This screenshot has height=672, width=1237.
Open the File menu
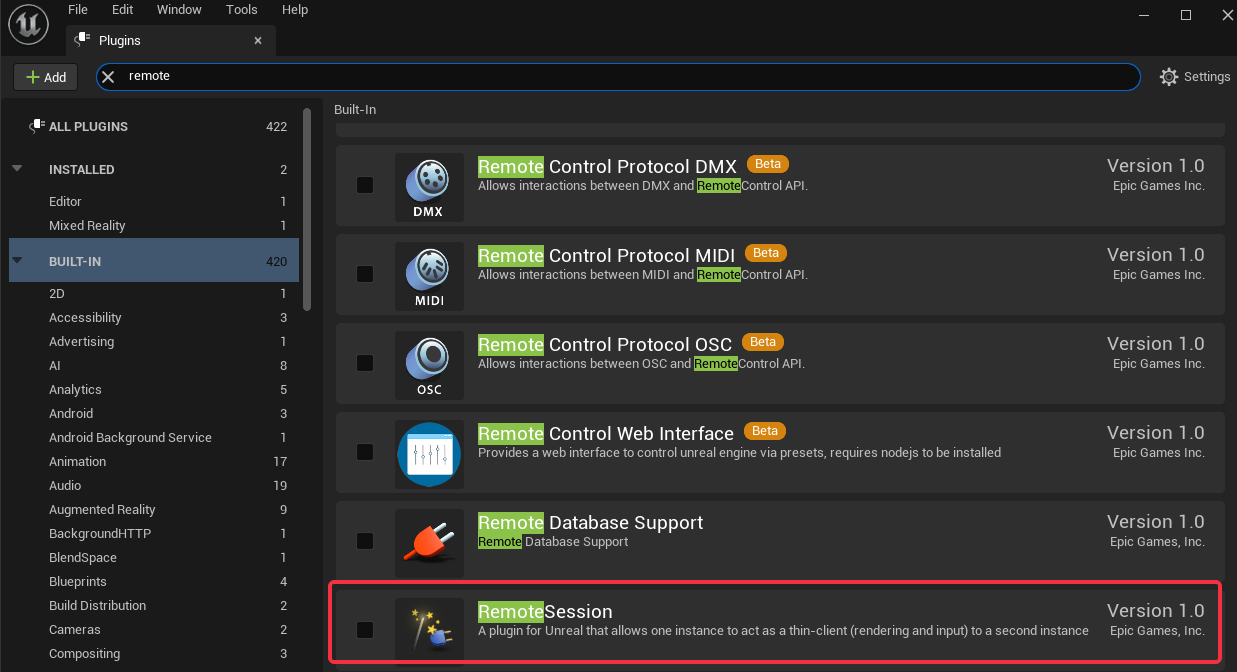pos(77,10)
